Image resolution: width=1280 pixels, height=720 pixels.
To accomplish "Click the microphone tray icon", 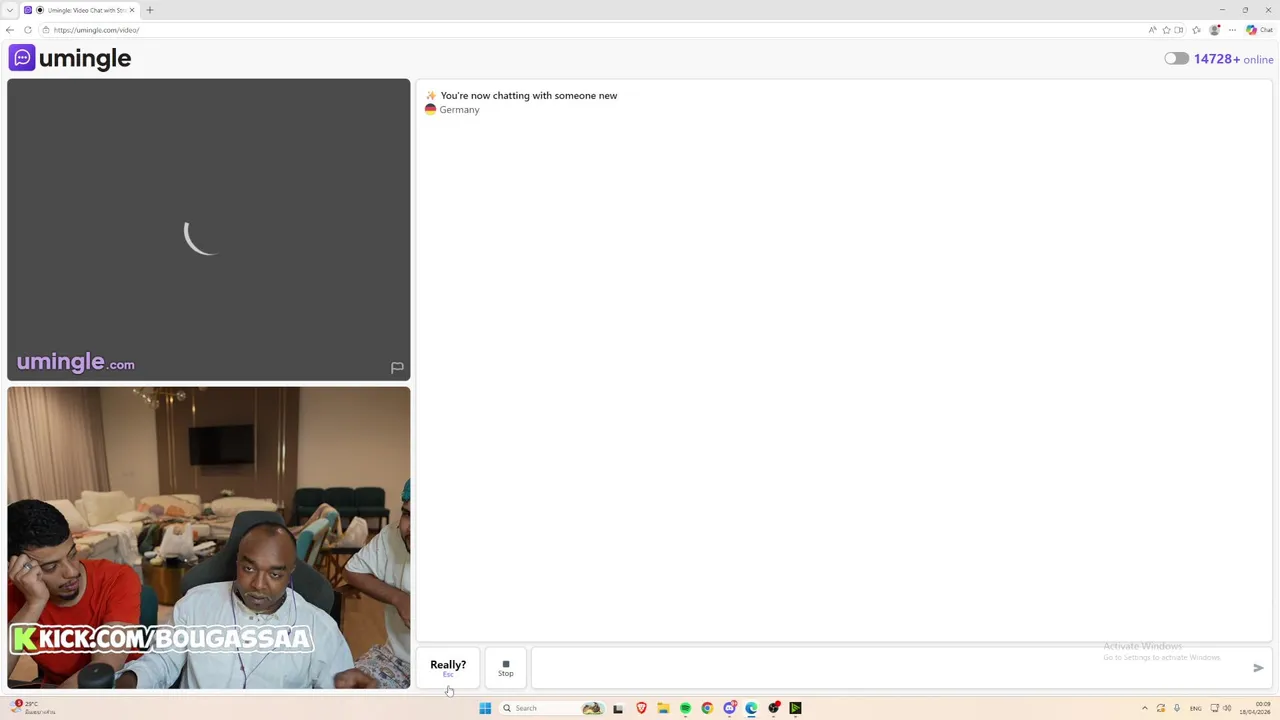I will 1177,708.
